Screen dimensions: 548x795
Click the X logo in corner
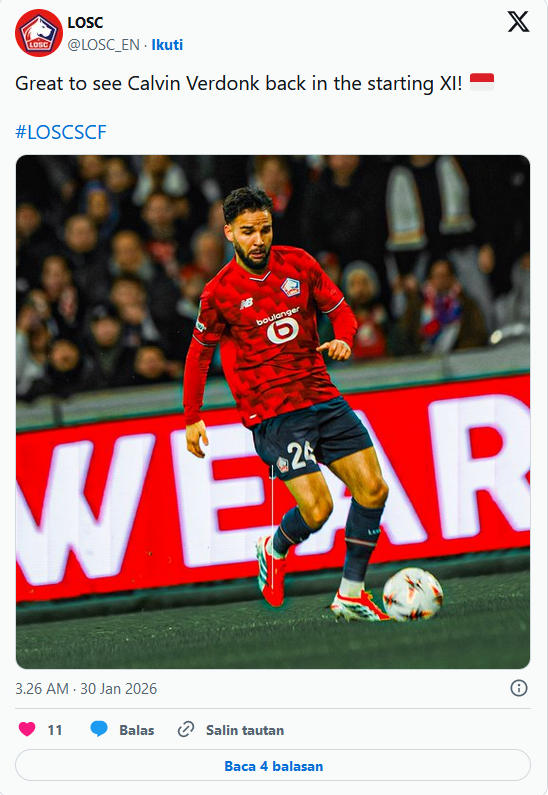click(519, 22)
